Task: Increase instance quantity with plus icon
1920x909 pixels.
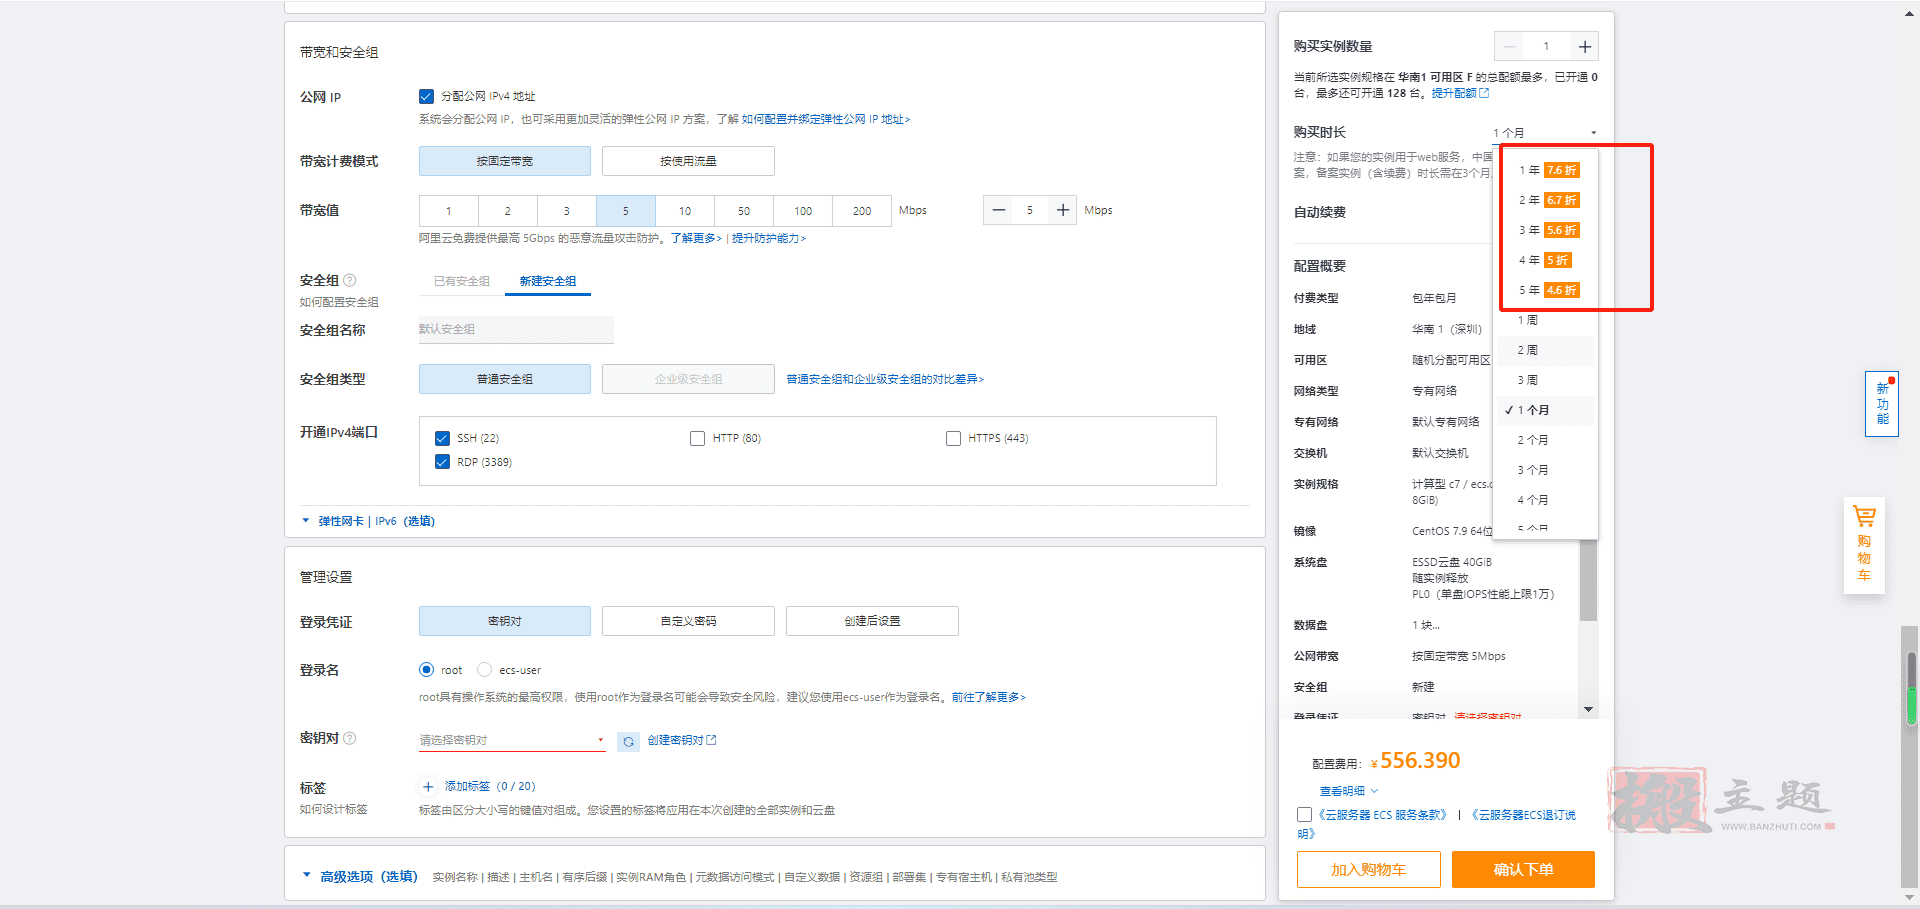Action: tap(1584, 46)
